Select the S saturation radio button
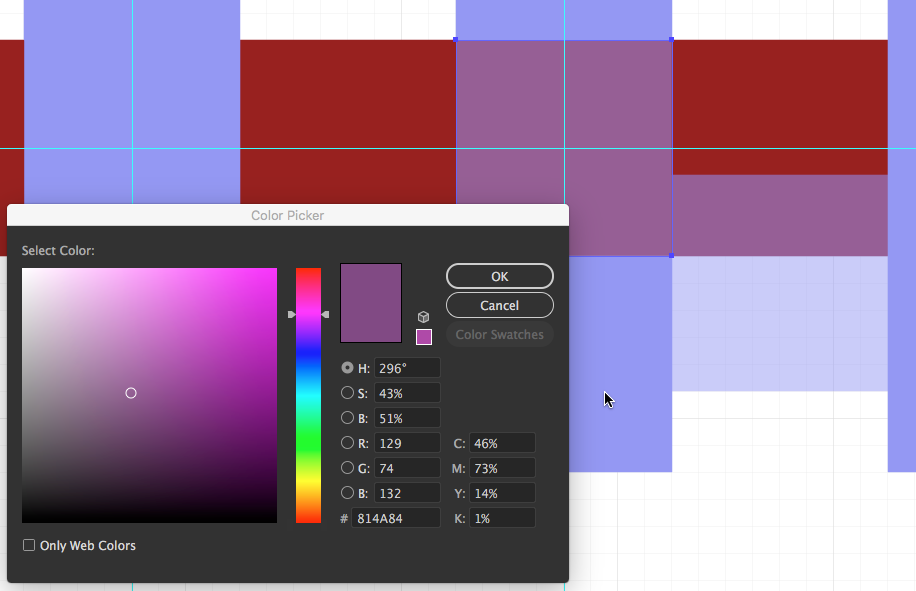 tap(347, 393)
